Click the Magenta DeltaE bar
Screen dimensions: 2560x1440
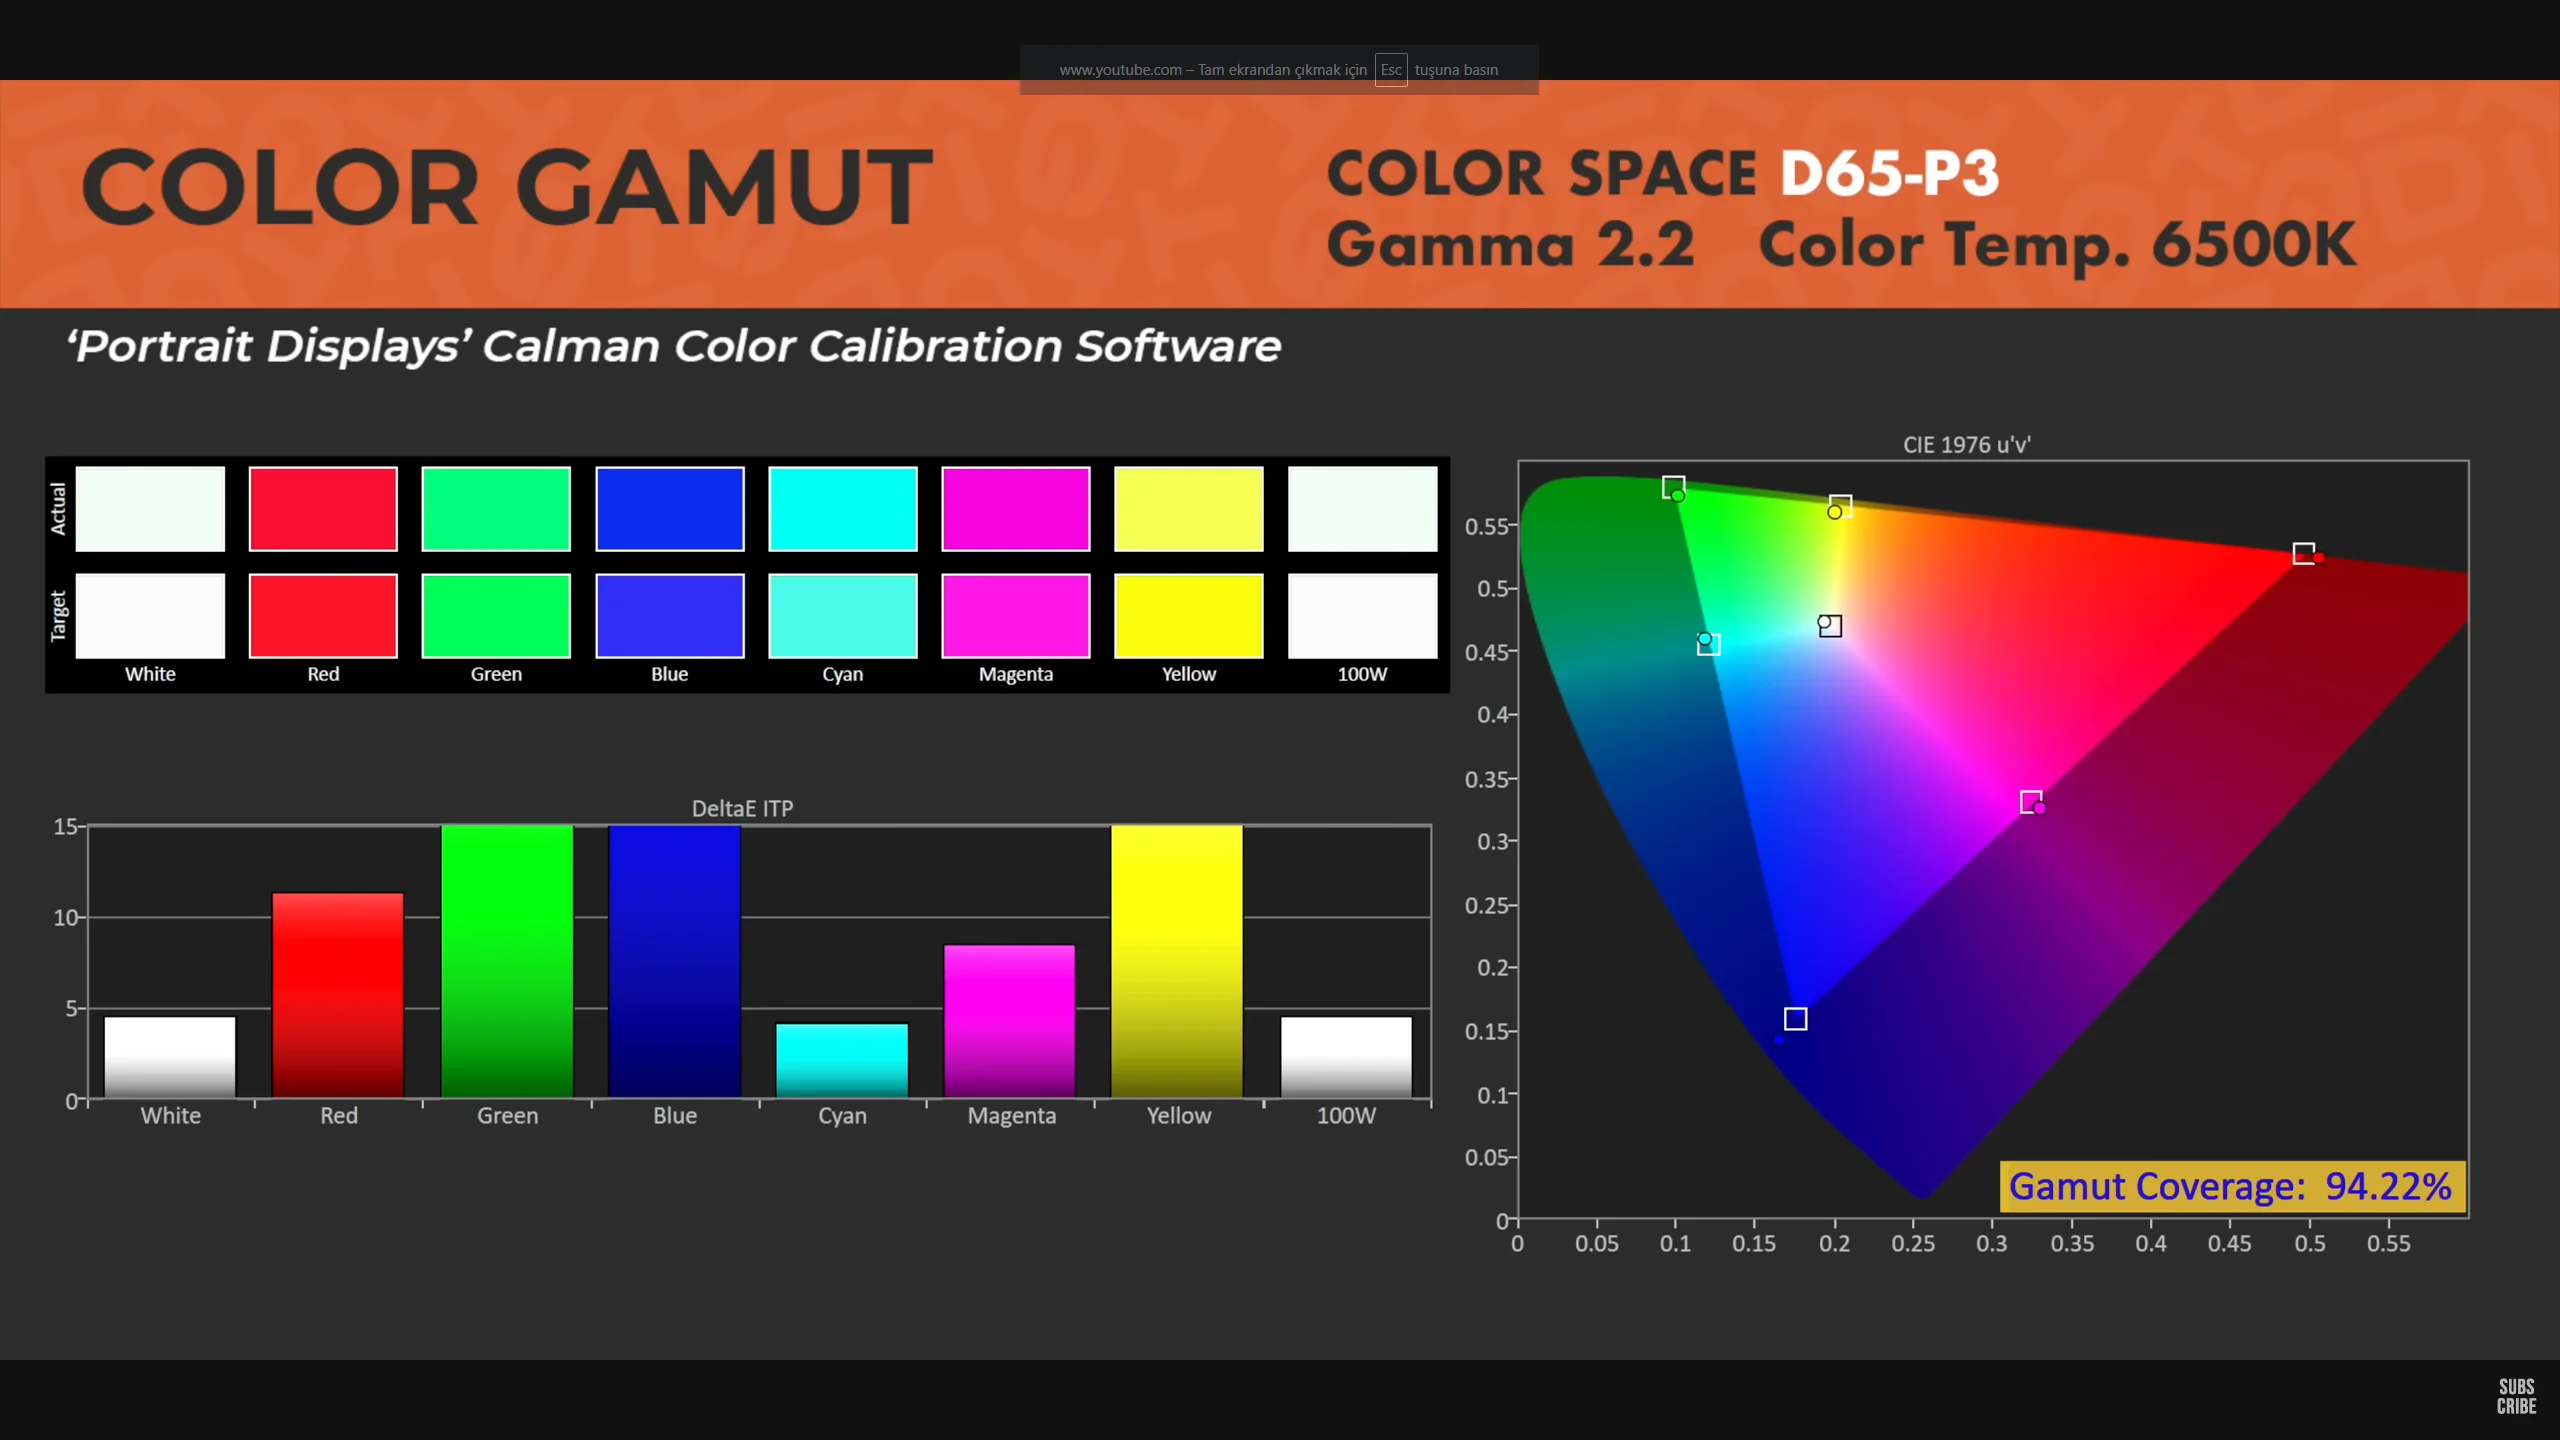[1009, 1020]
